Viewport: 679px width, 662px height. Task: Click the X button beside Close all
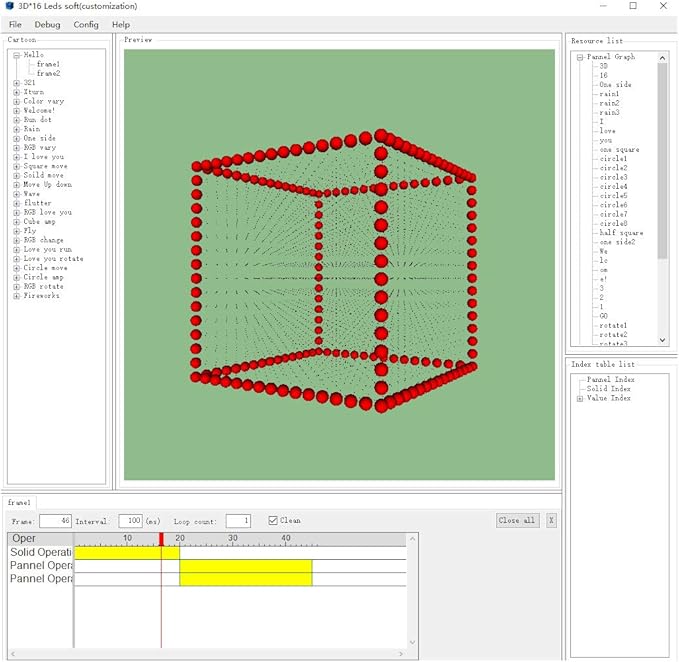coord(551,520)
